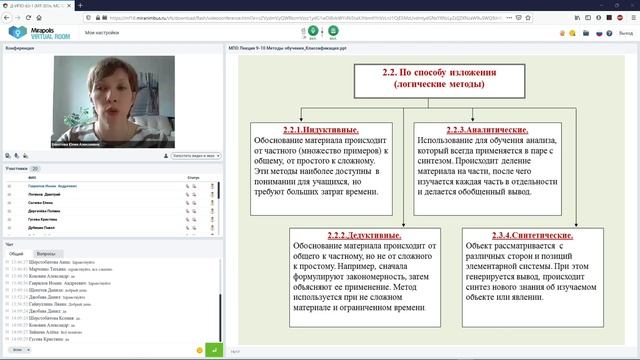Toggle the green camera button

333,31
